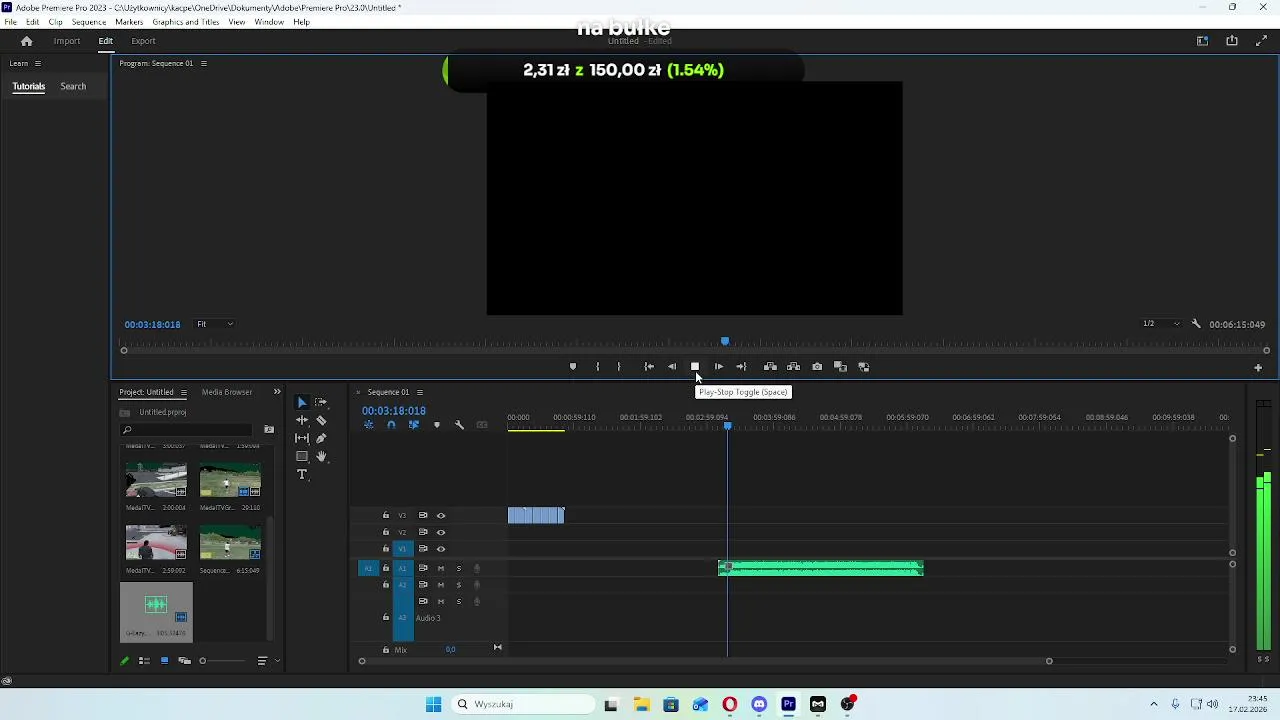Switch Project panel to icon view
The image size is (1280, 720).
click(164, 661)
